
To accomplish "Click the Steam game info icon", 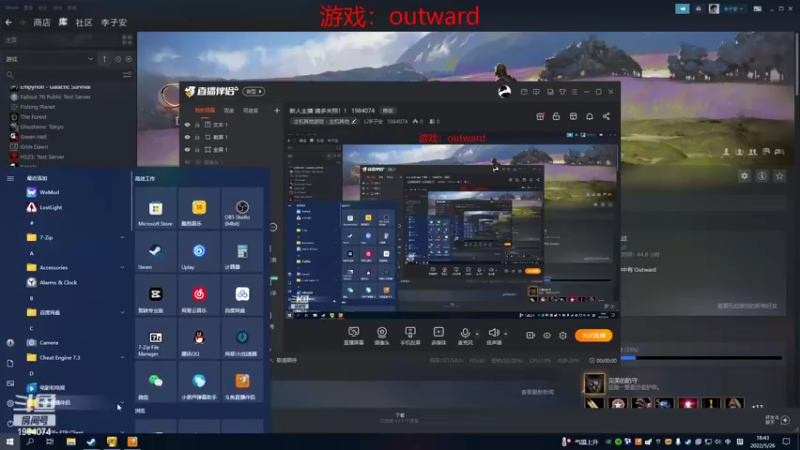I will (762, 176).
